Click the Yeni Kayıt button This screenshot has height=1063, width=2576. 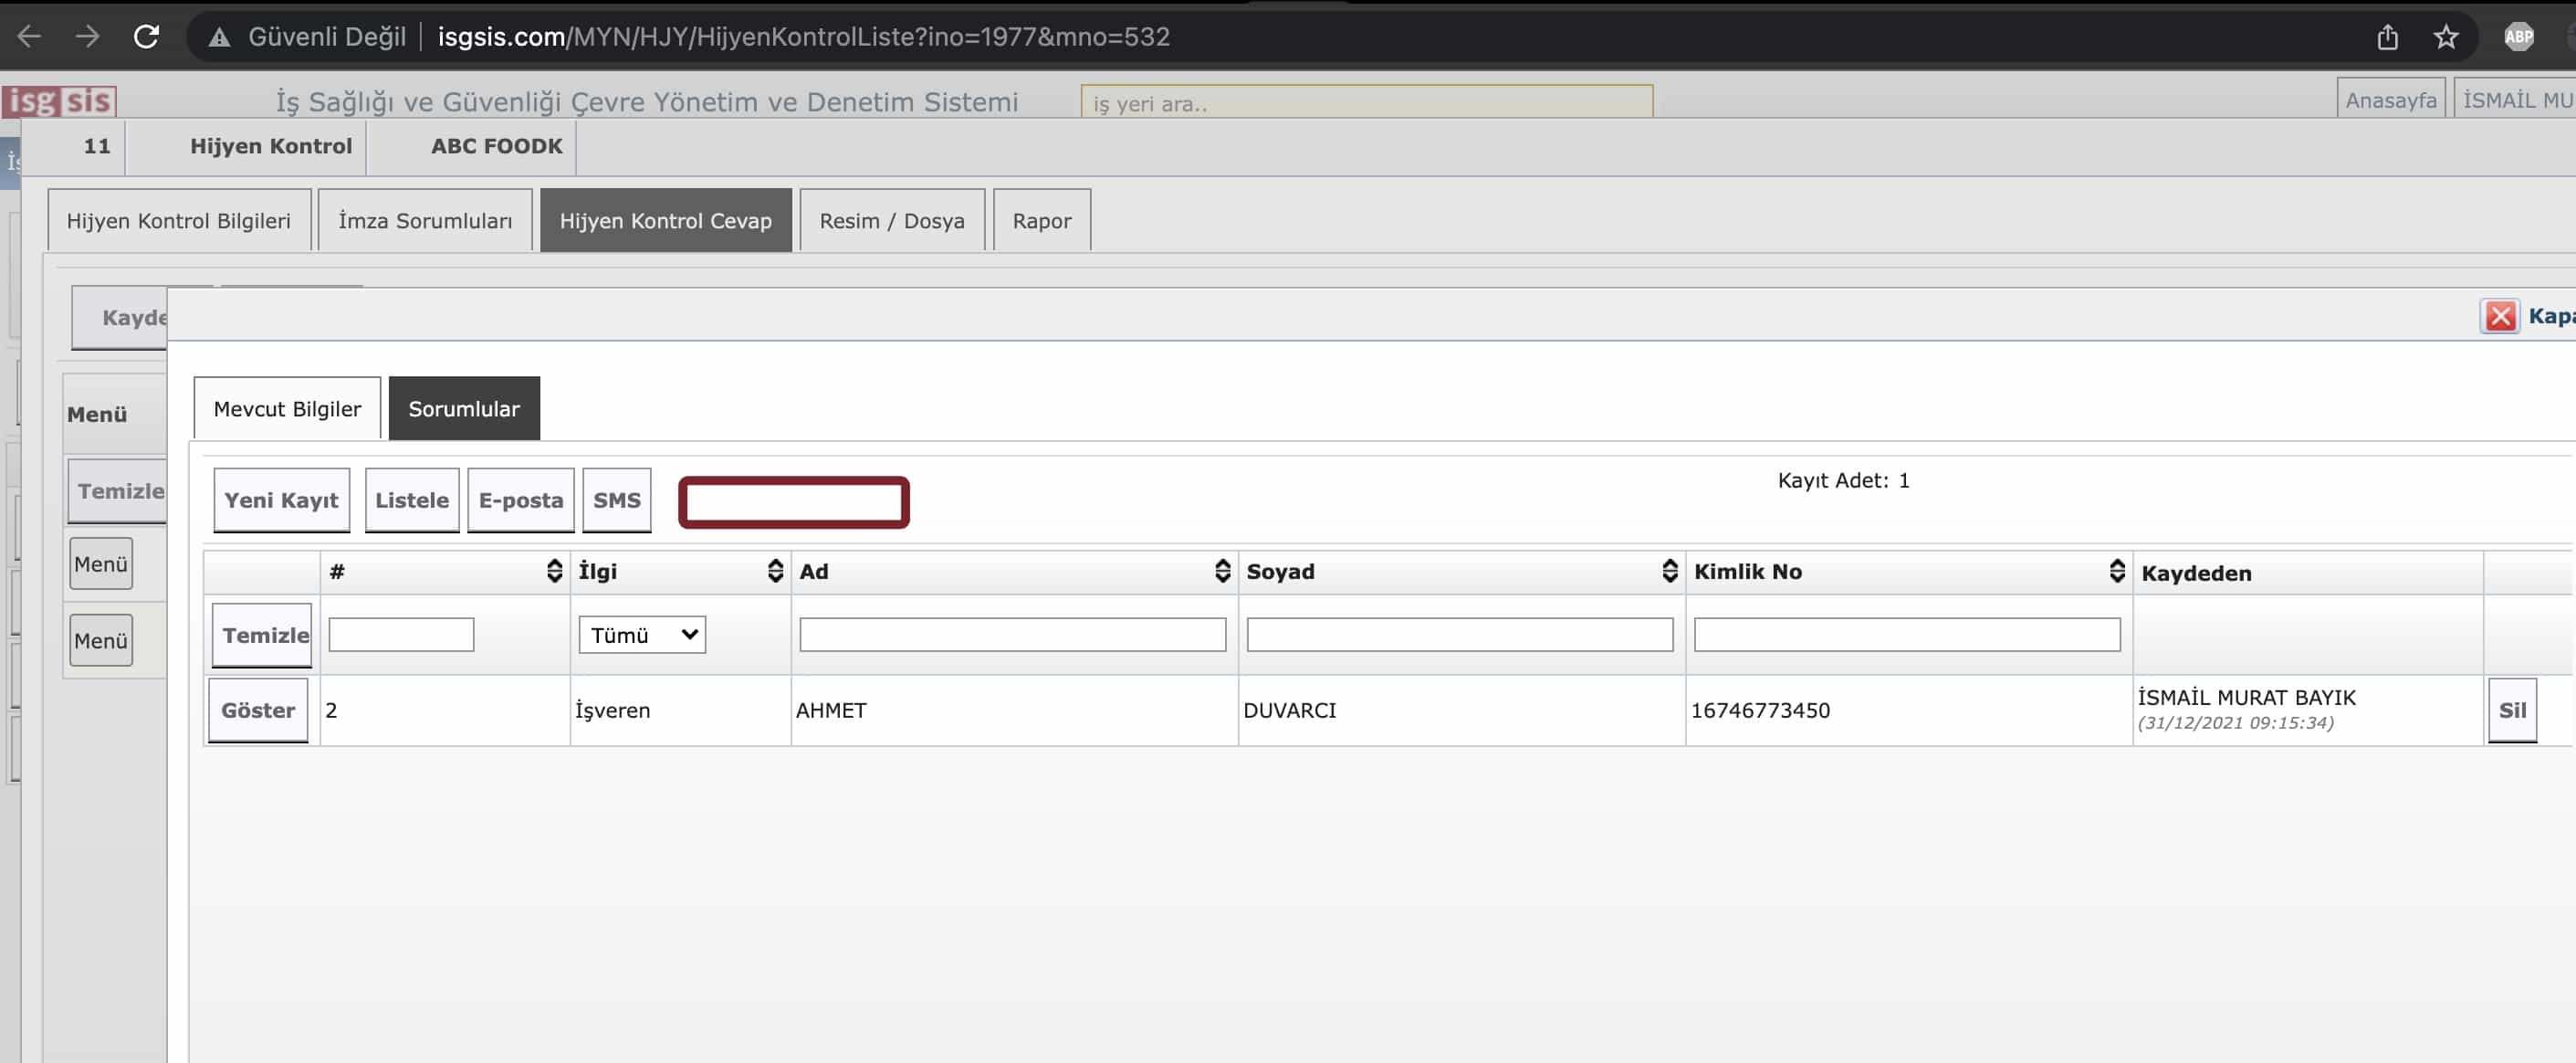tap(281, 500)
